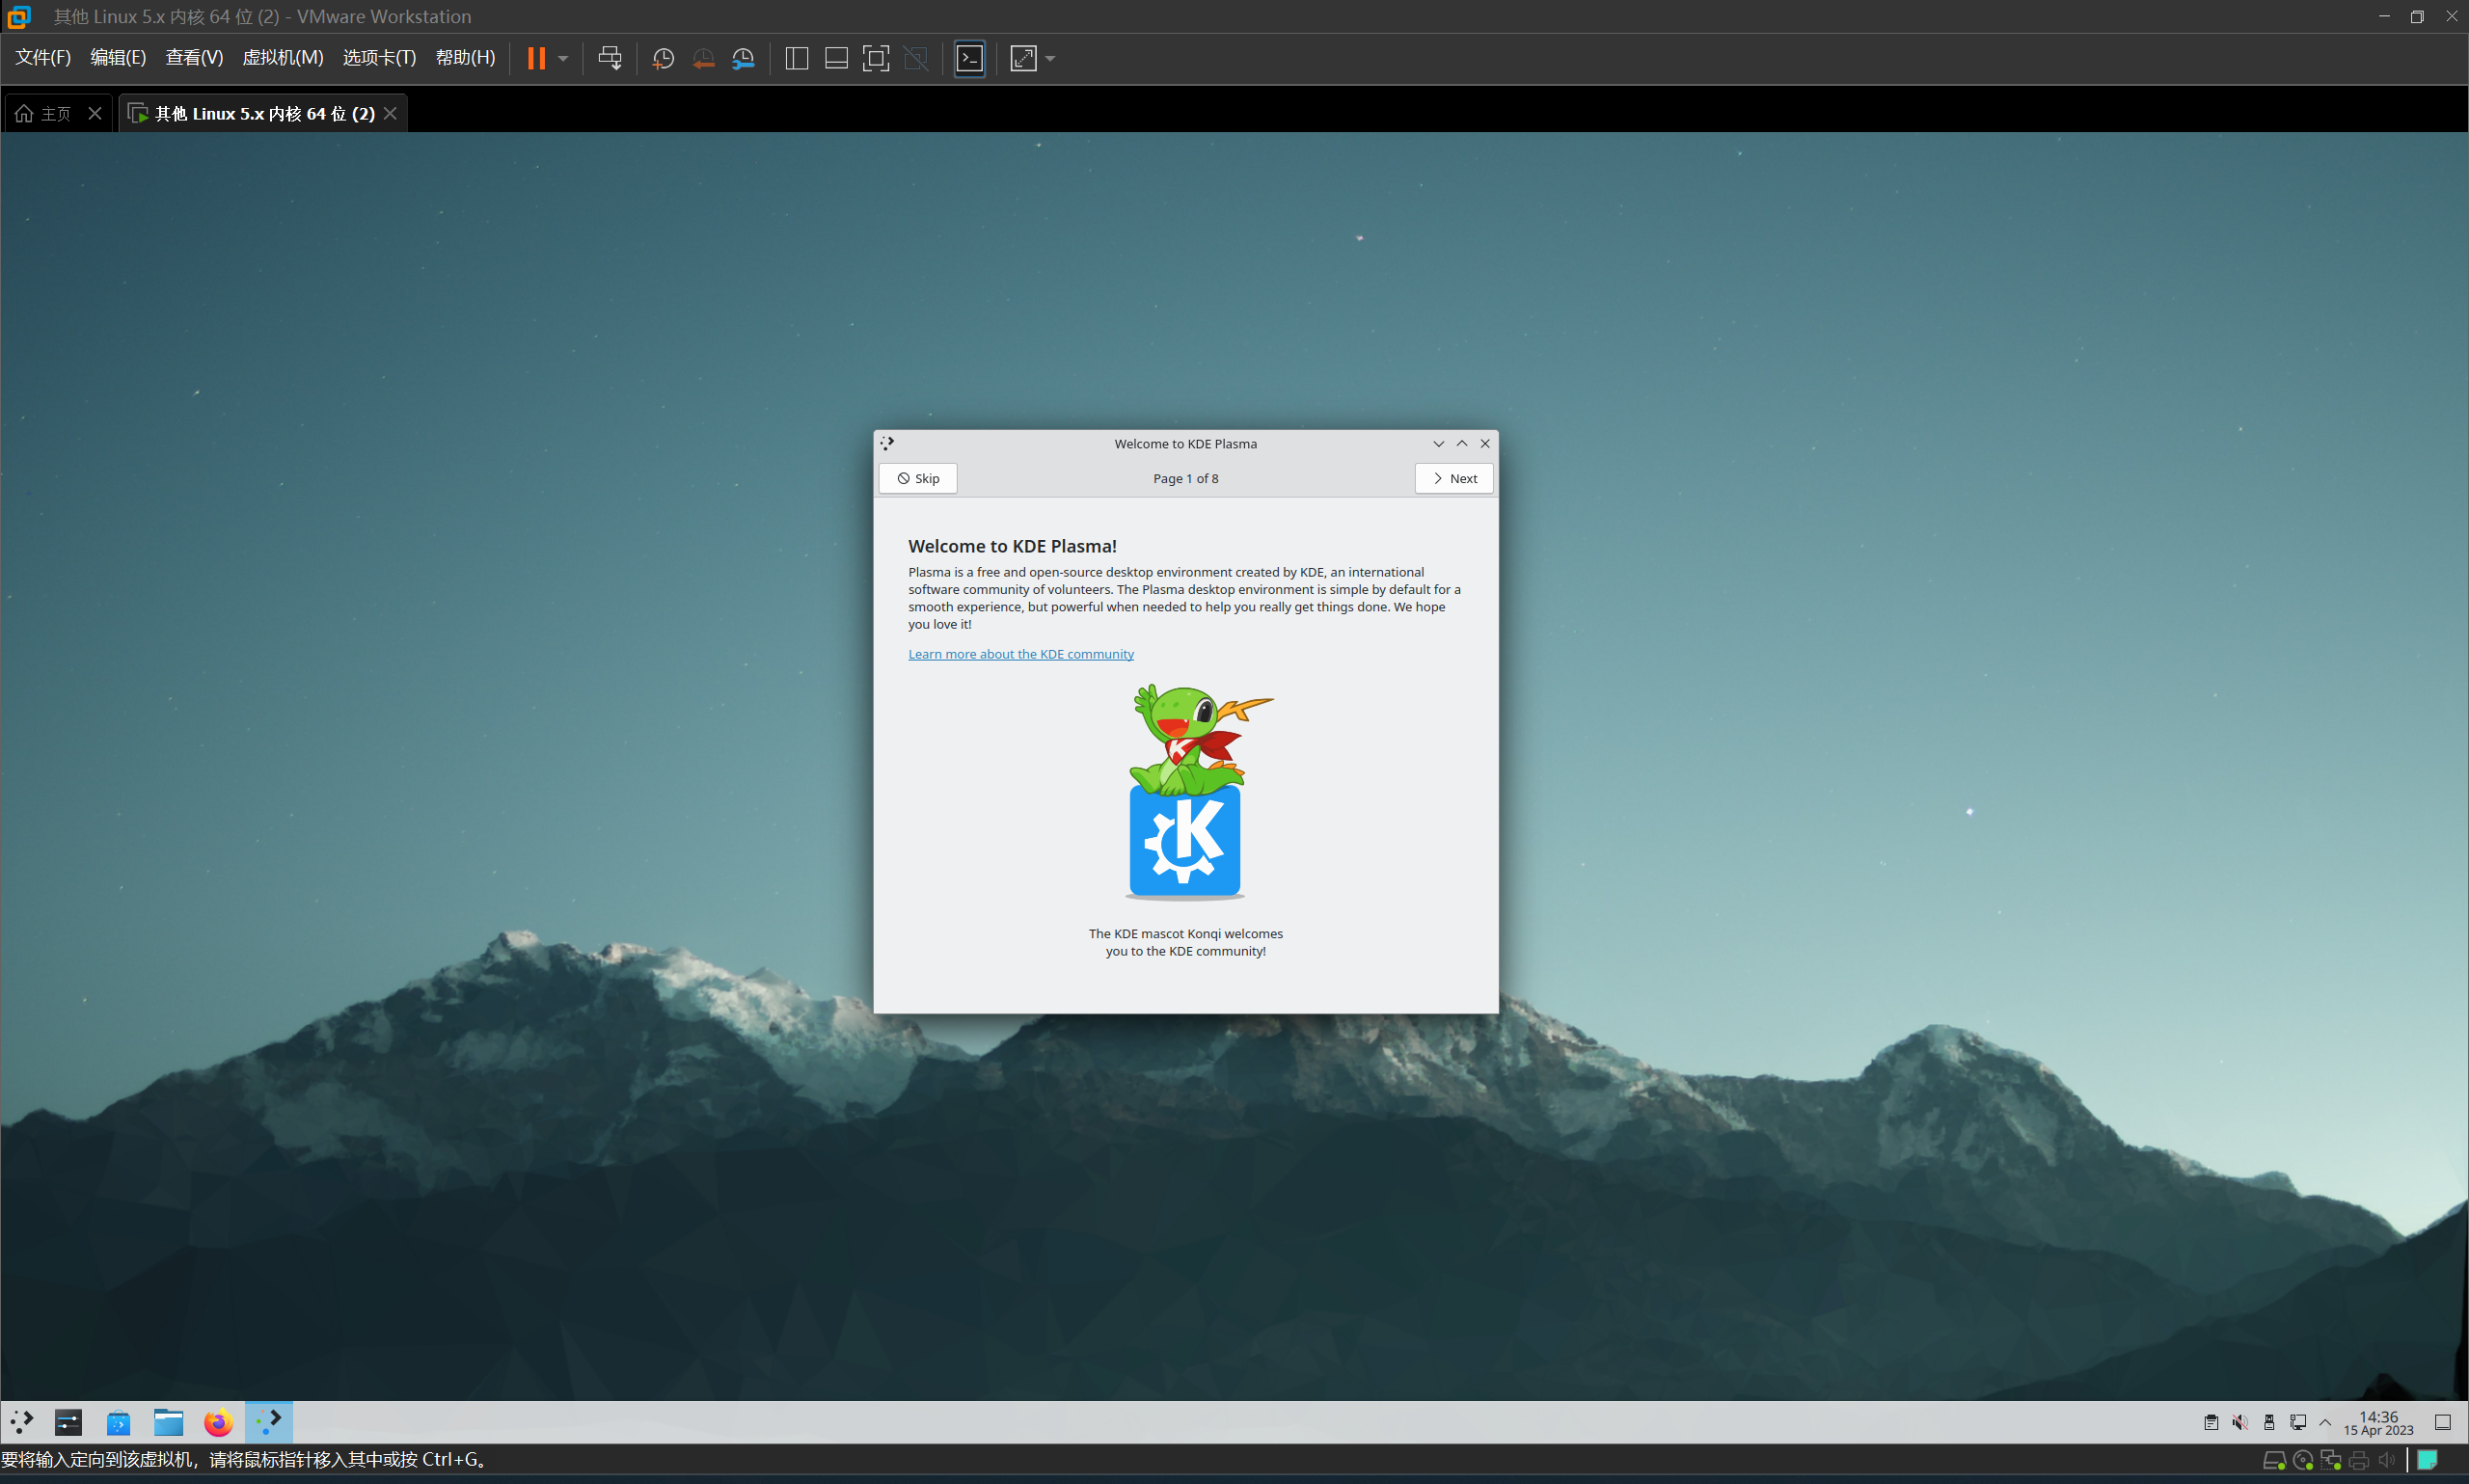The width and height of the screenshot is (2469, 1484).
Task: Toggle the muted volume tray icon
Action: click(x=2239, y=1422)
